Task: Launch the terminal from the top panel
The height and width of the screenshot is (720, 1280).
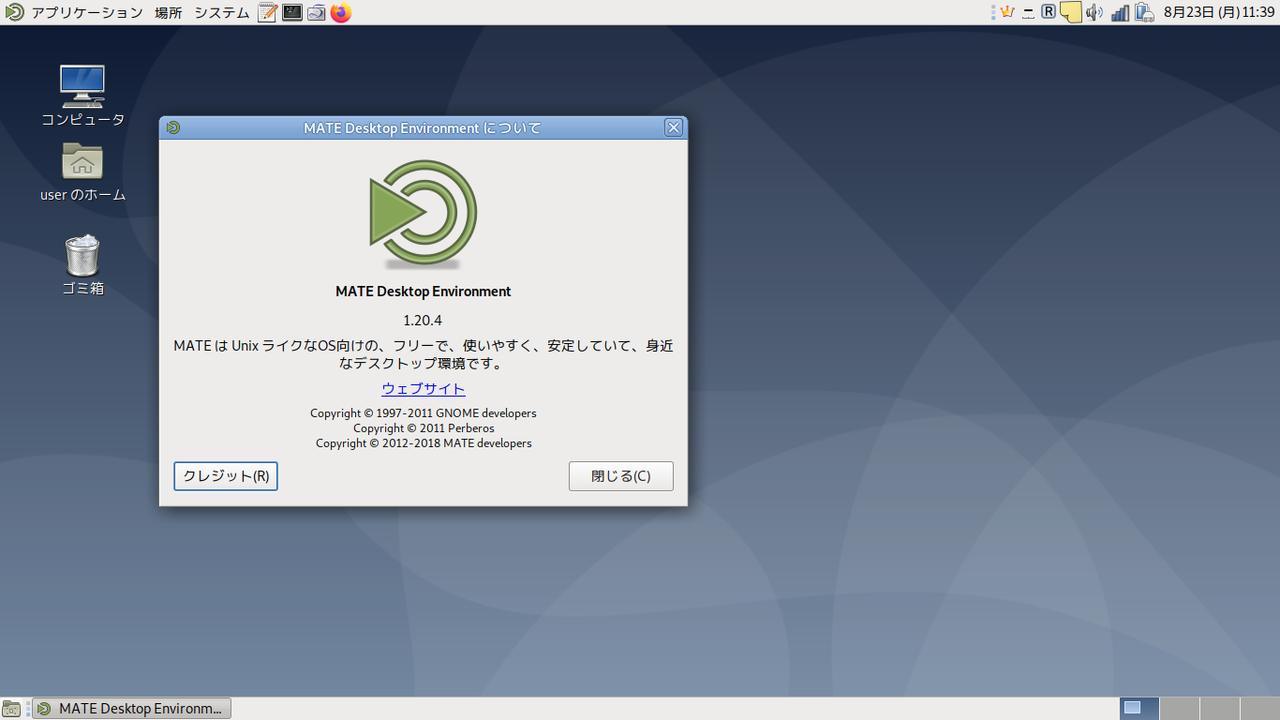Action: tap(292, 13)
